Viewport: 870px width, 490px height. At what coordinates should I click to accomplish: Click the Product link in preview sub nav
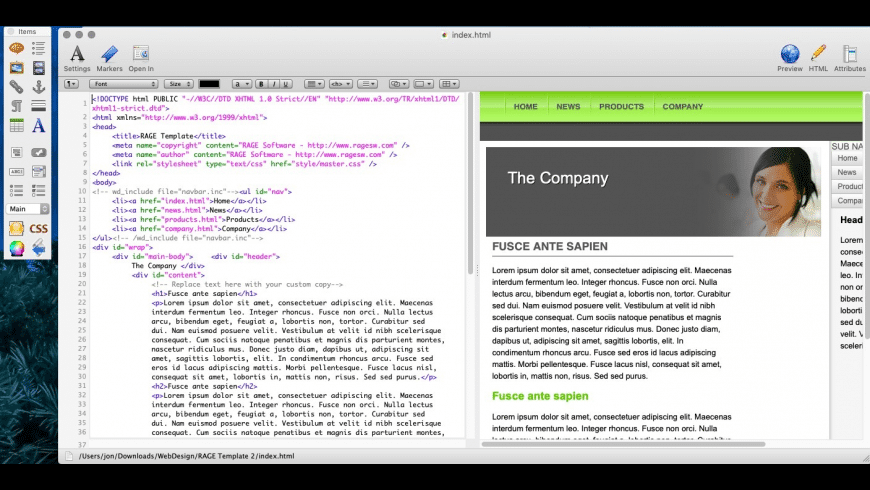pos(847,186)
